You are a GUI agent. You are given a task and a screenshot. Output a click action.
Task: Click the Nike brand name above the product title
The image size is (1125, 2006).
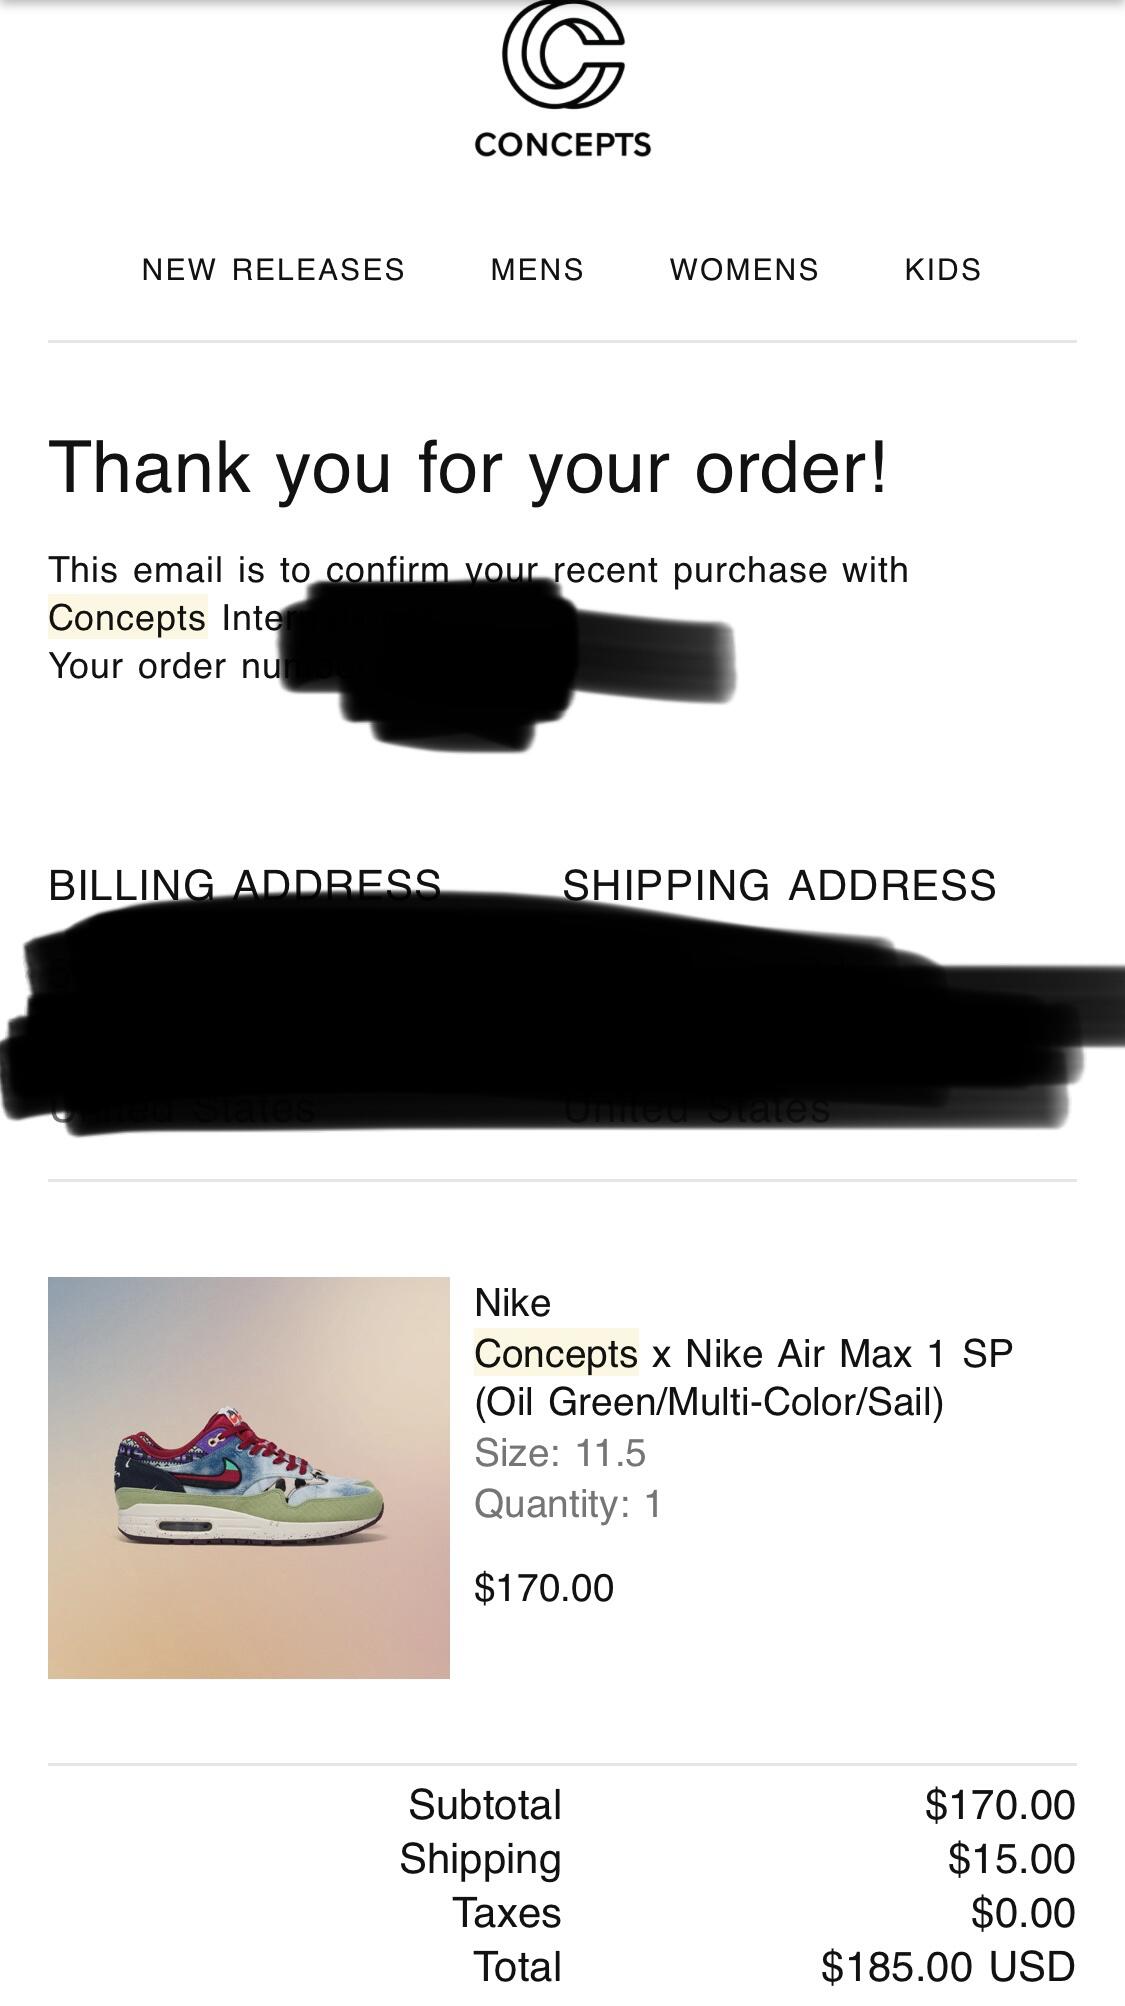512,1303
